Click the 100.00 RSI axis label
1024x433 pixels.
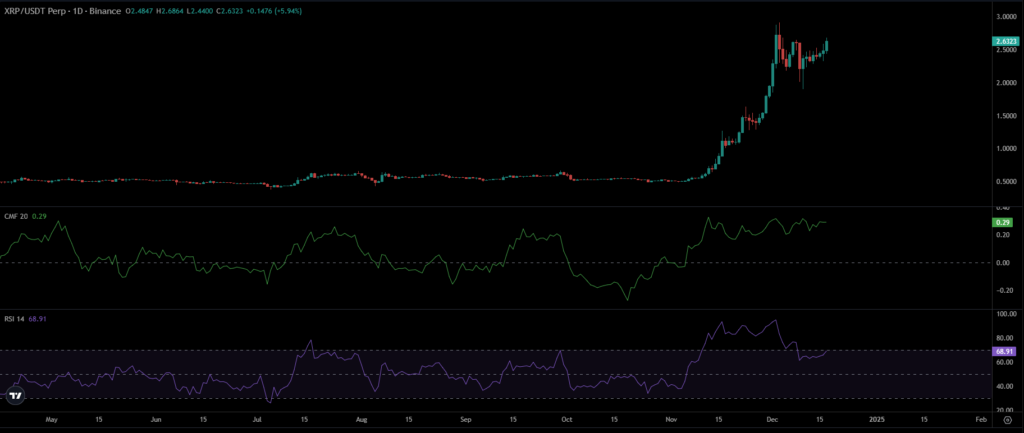coord(1005,315)
